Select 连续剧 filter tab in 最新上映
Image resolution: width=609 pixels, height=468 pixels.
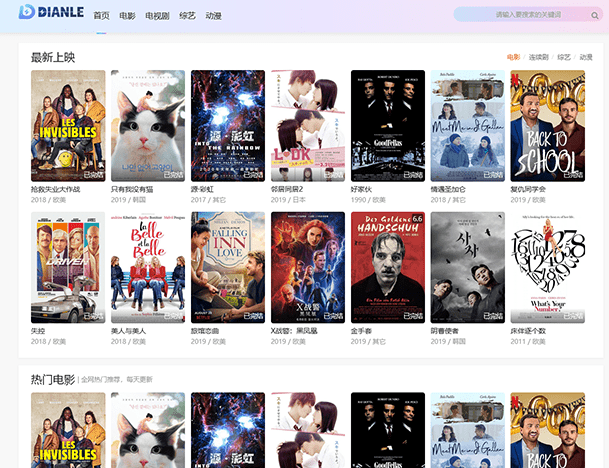(x=538, y=58)
